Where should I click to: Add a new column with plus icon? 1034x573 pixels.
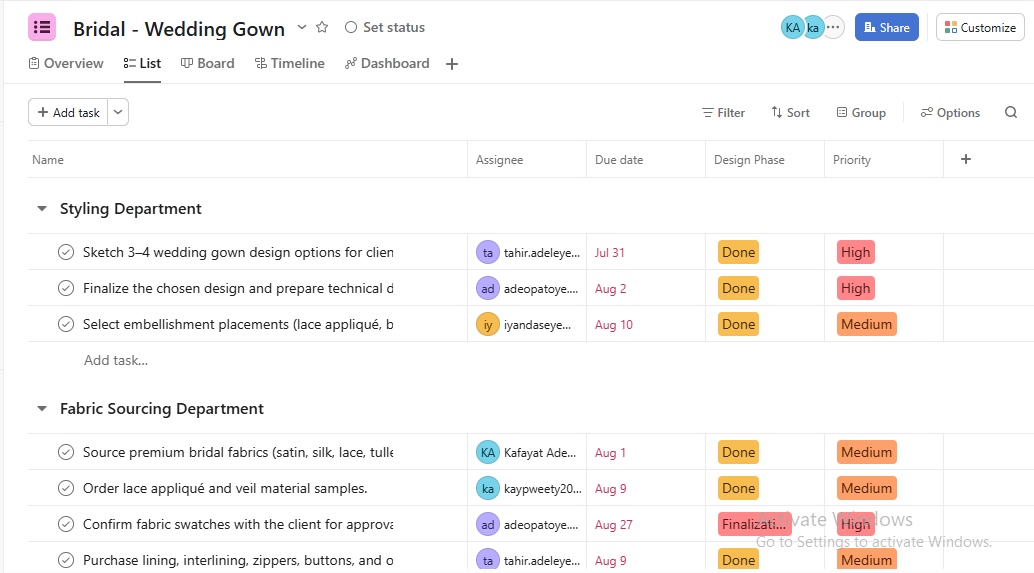[x=966, y=159]
